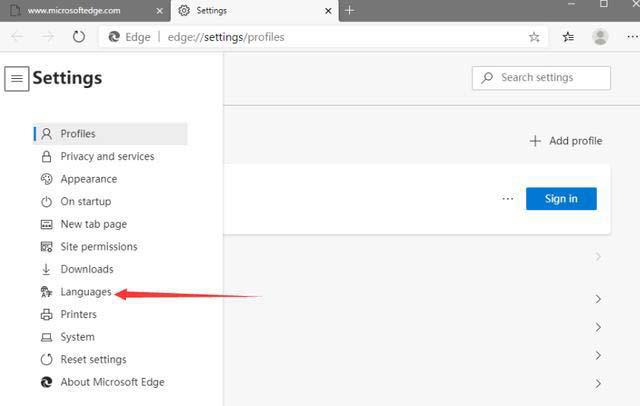Click the Edge logo in address bar
Screen dimensions: 640x406
(x=114, y=37)
